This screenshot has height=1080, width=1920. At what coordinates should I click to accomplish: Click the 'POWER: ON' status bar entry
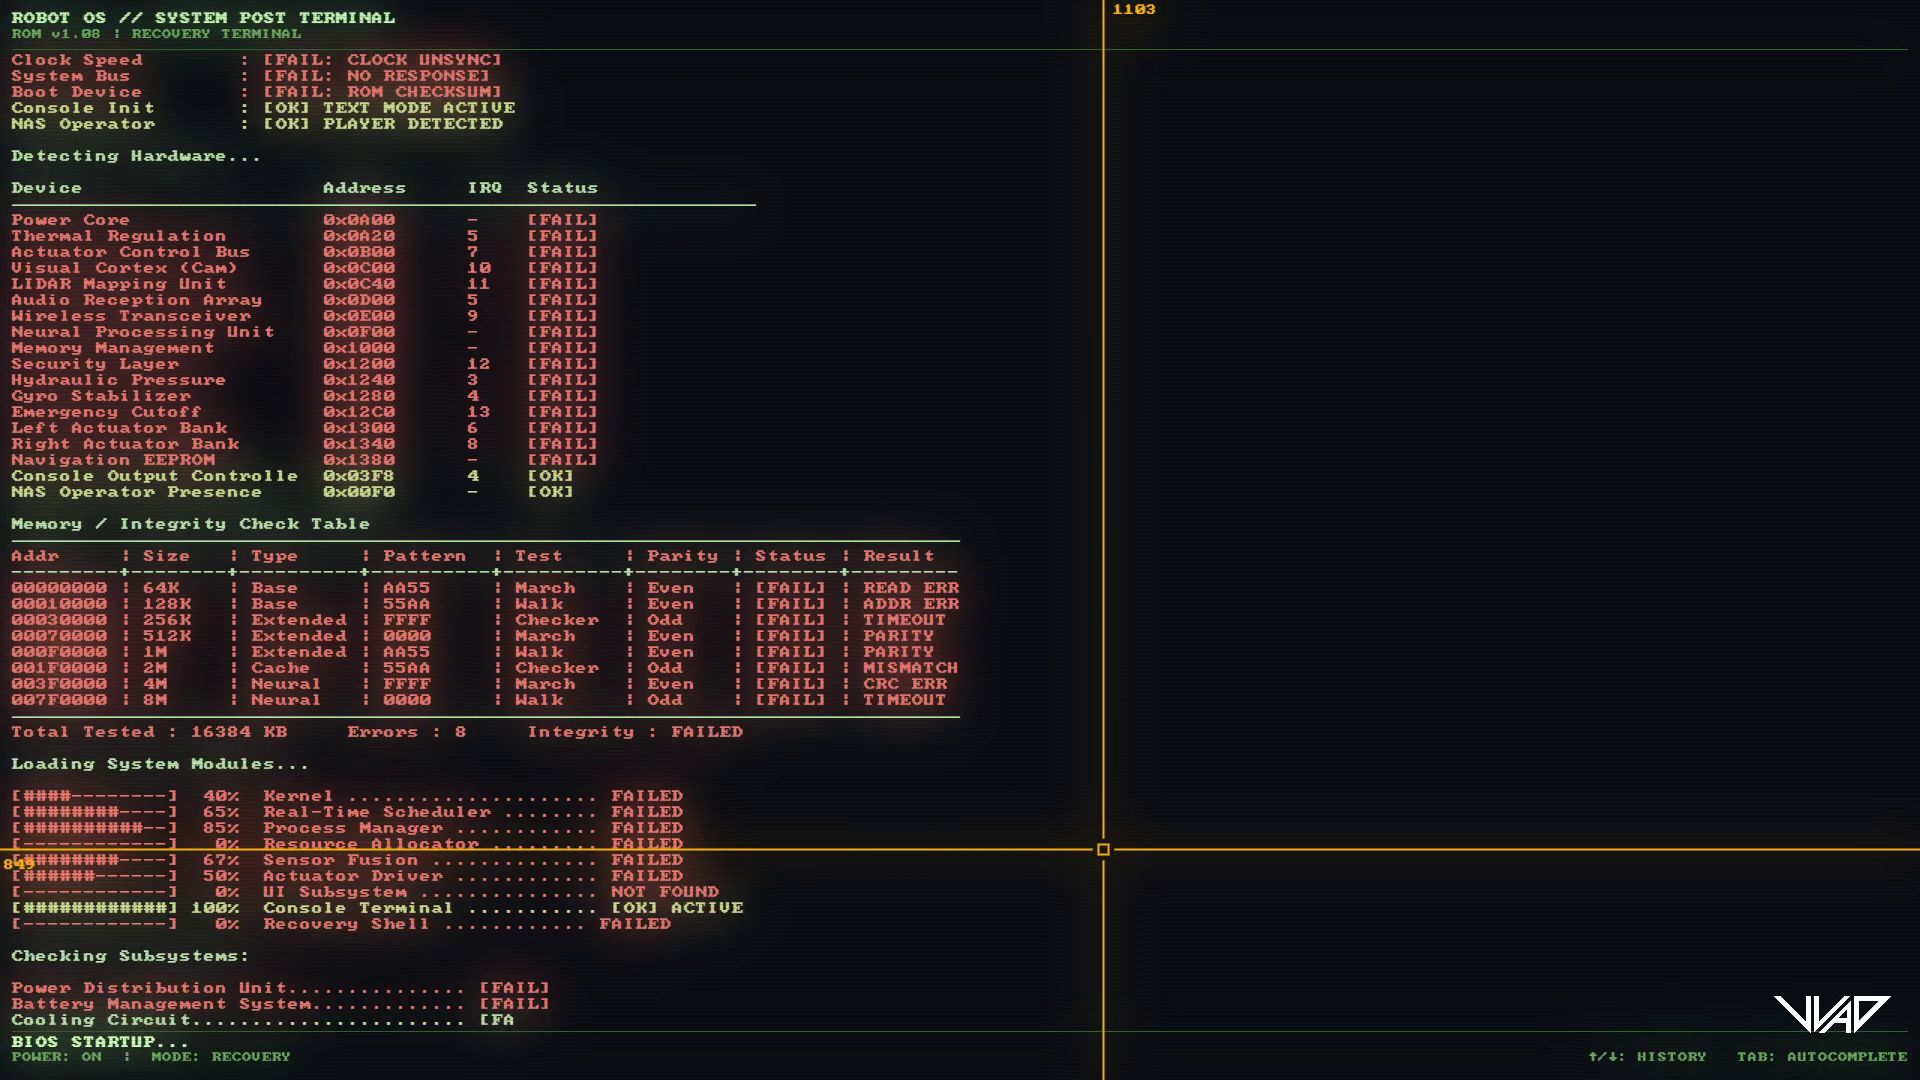(56, 1056)
